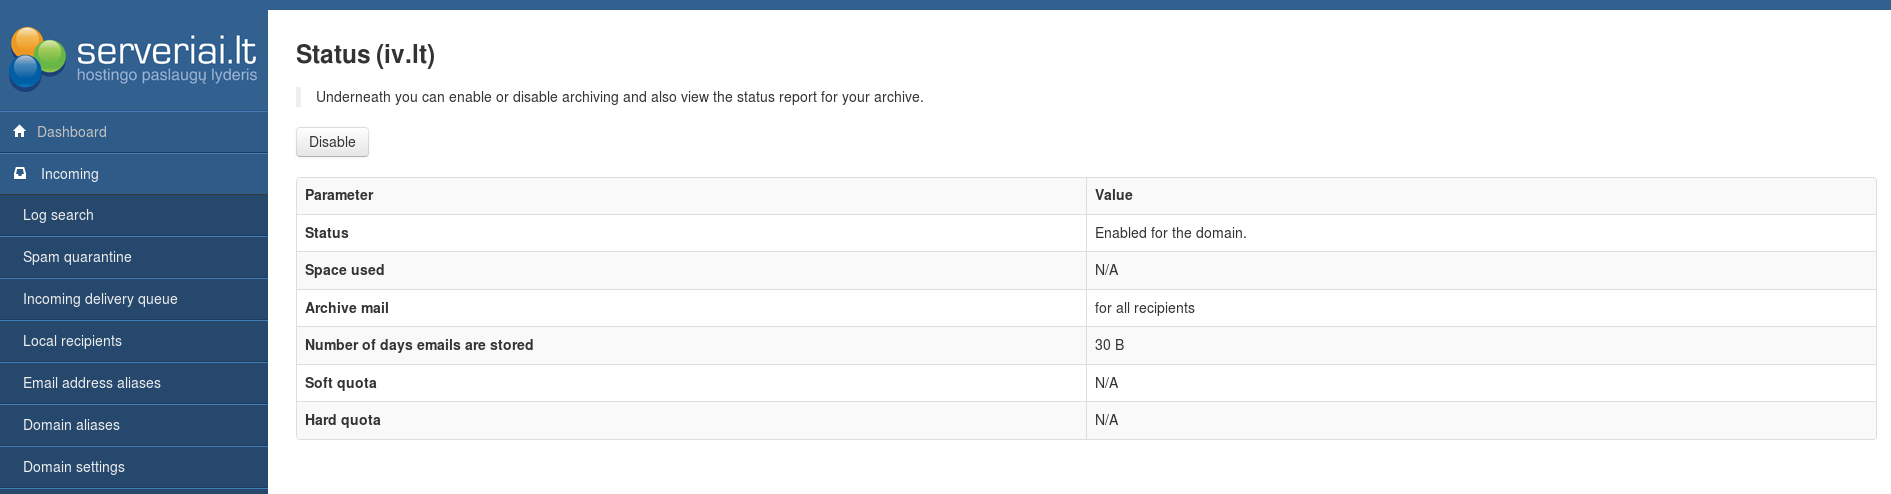Click the Value column header
The image size is (1891, 494).
(x=1113, y=195)
